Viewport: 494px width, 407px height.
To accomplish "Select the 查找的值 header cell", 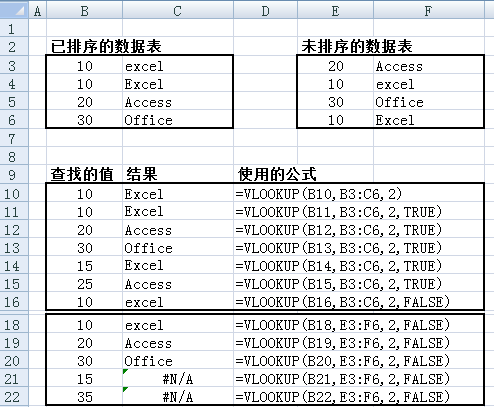I will 82,175.
